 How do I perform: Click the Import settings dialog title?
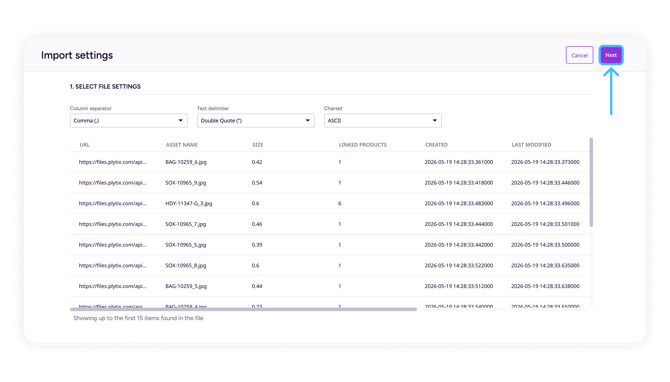point(77,56)
